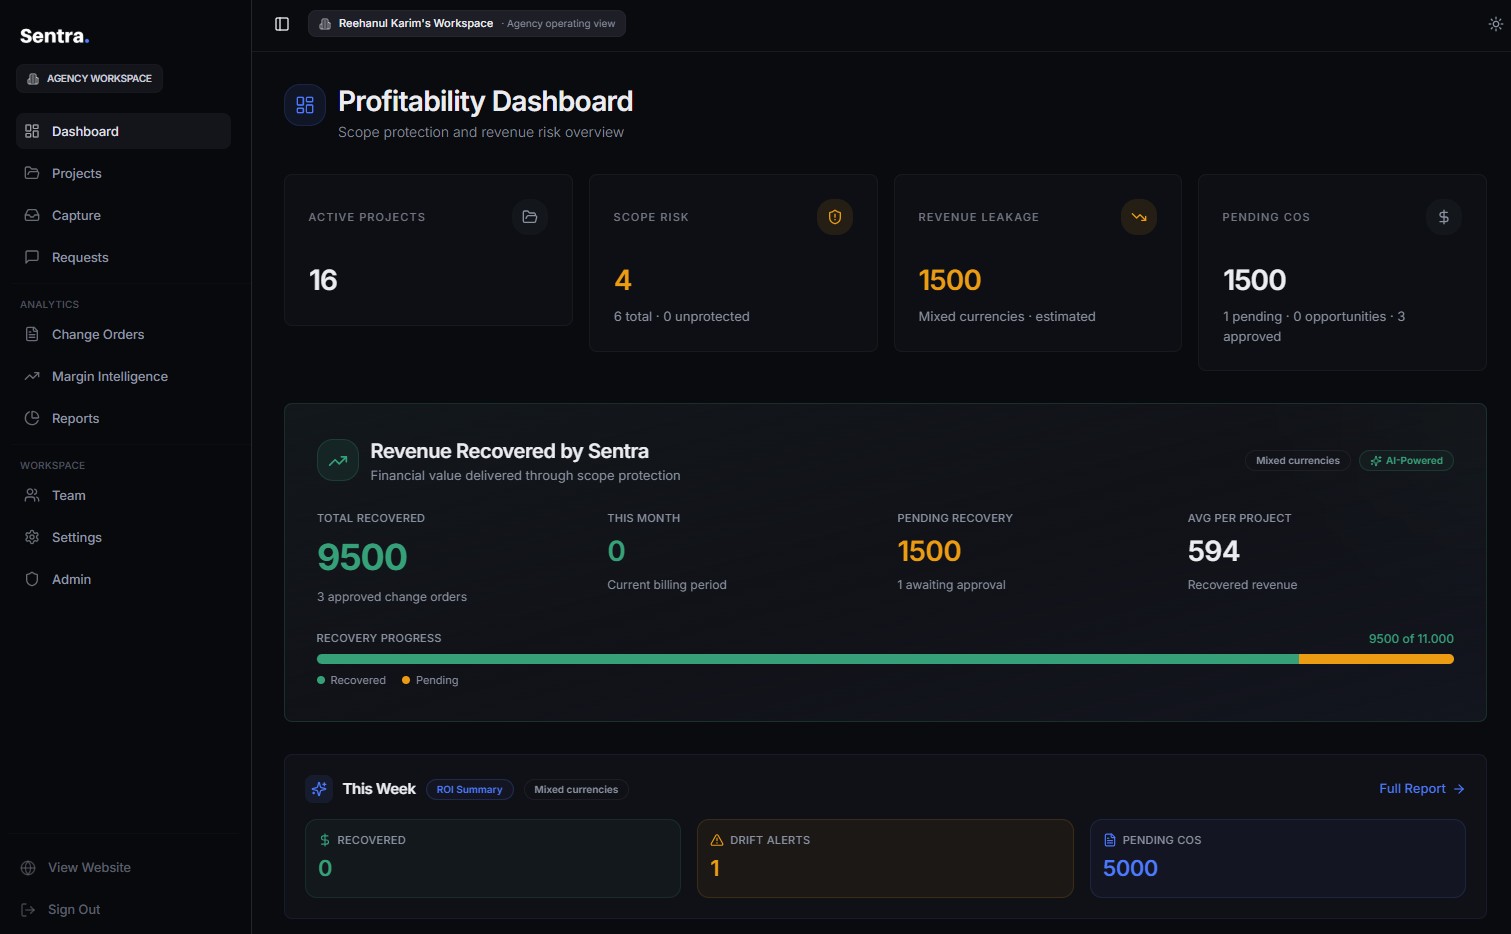
Task: Click the Profitability Dashboard header icon
Action: click(305, 105)
